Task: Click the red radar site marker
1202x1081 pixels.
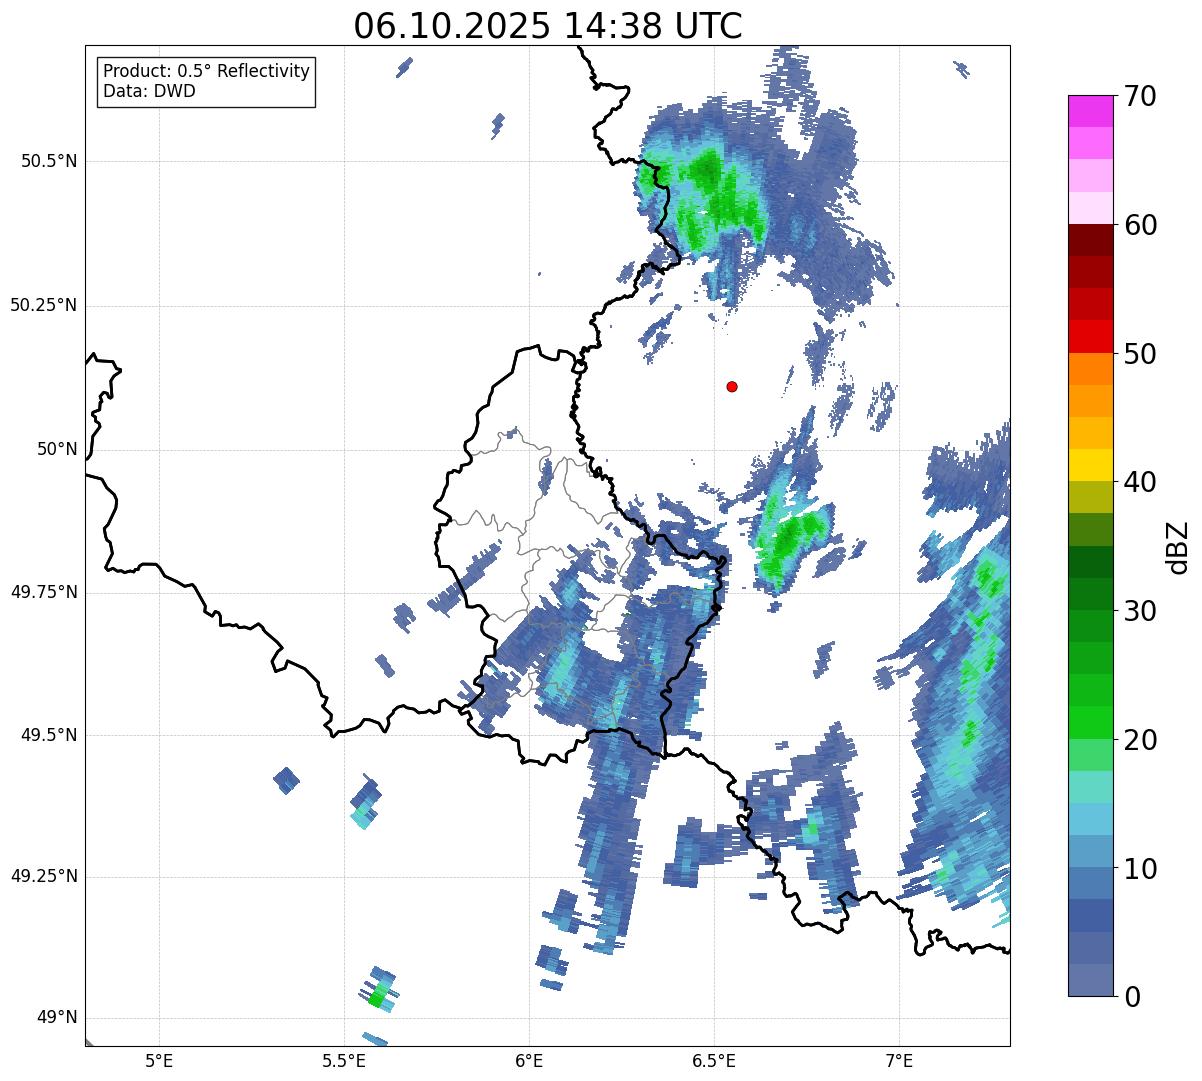Action: coord(732,386)
